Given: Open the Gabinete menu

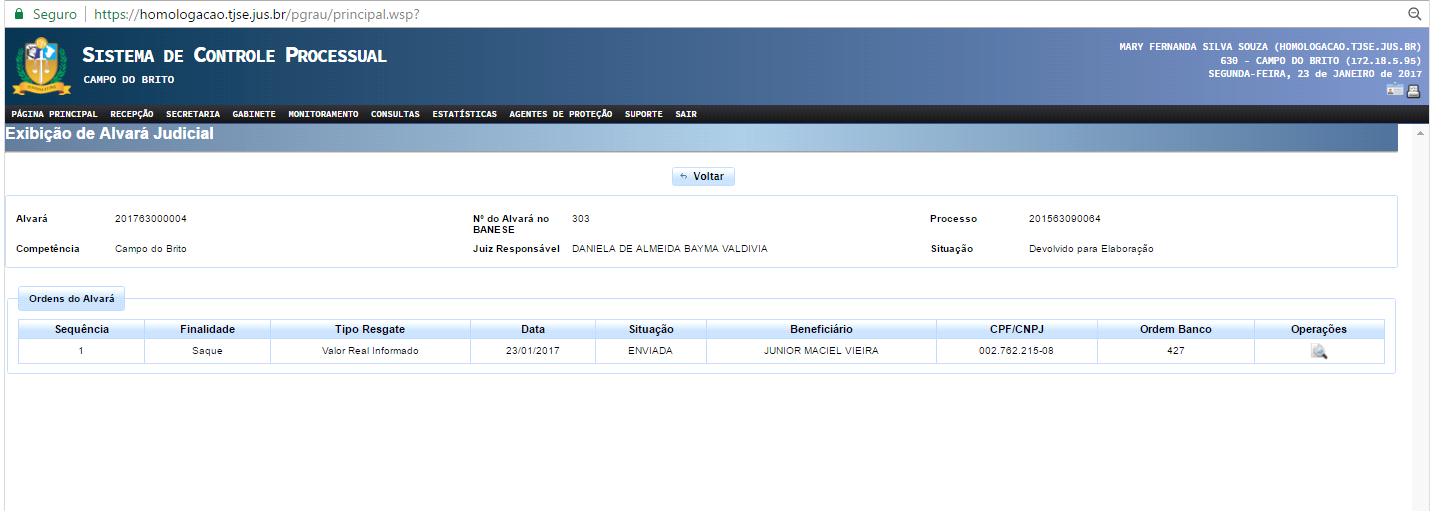Looking at the screenshot, I should (x=254, y=114).
